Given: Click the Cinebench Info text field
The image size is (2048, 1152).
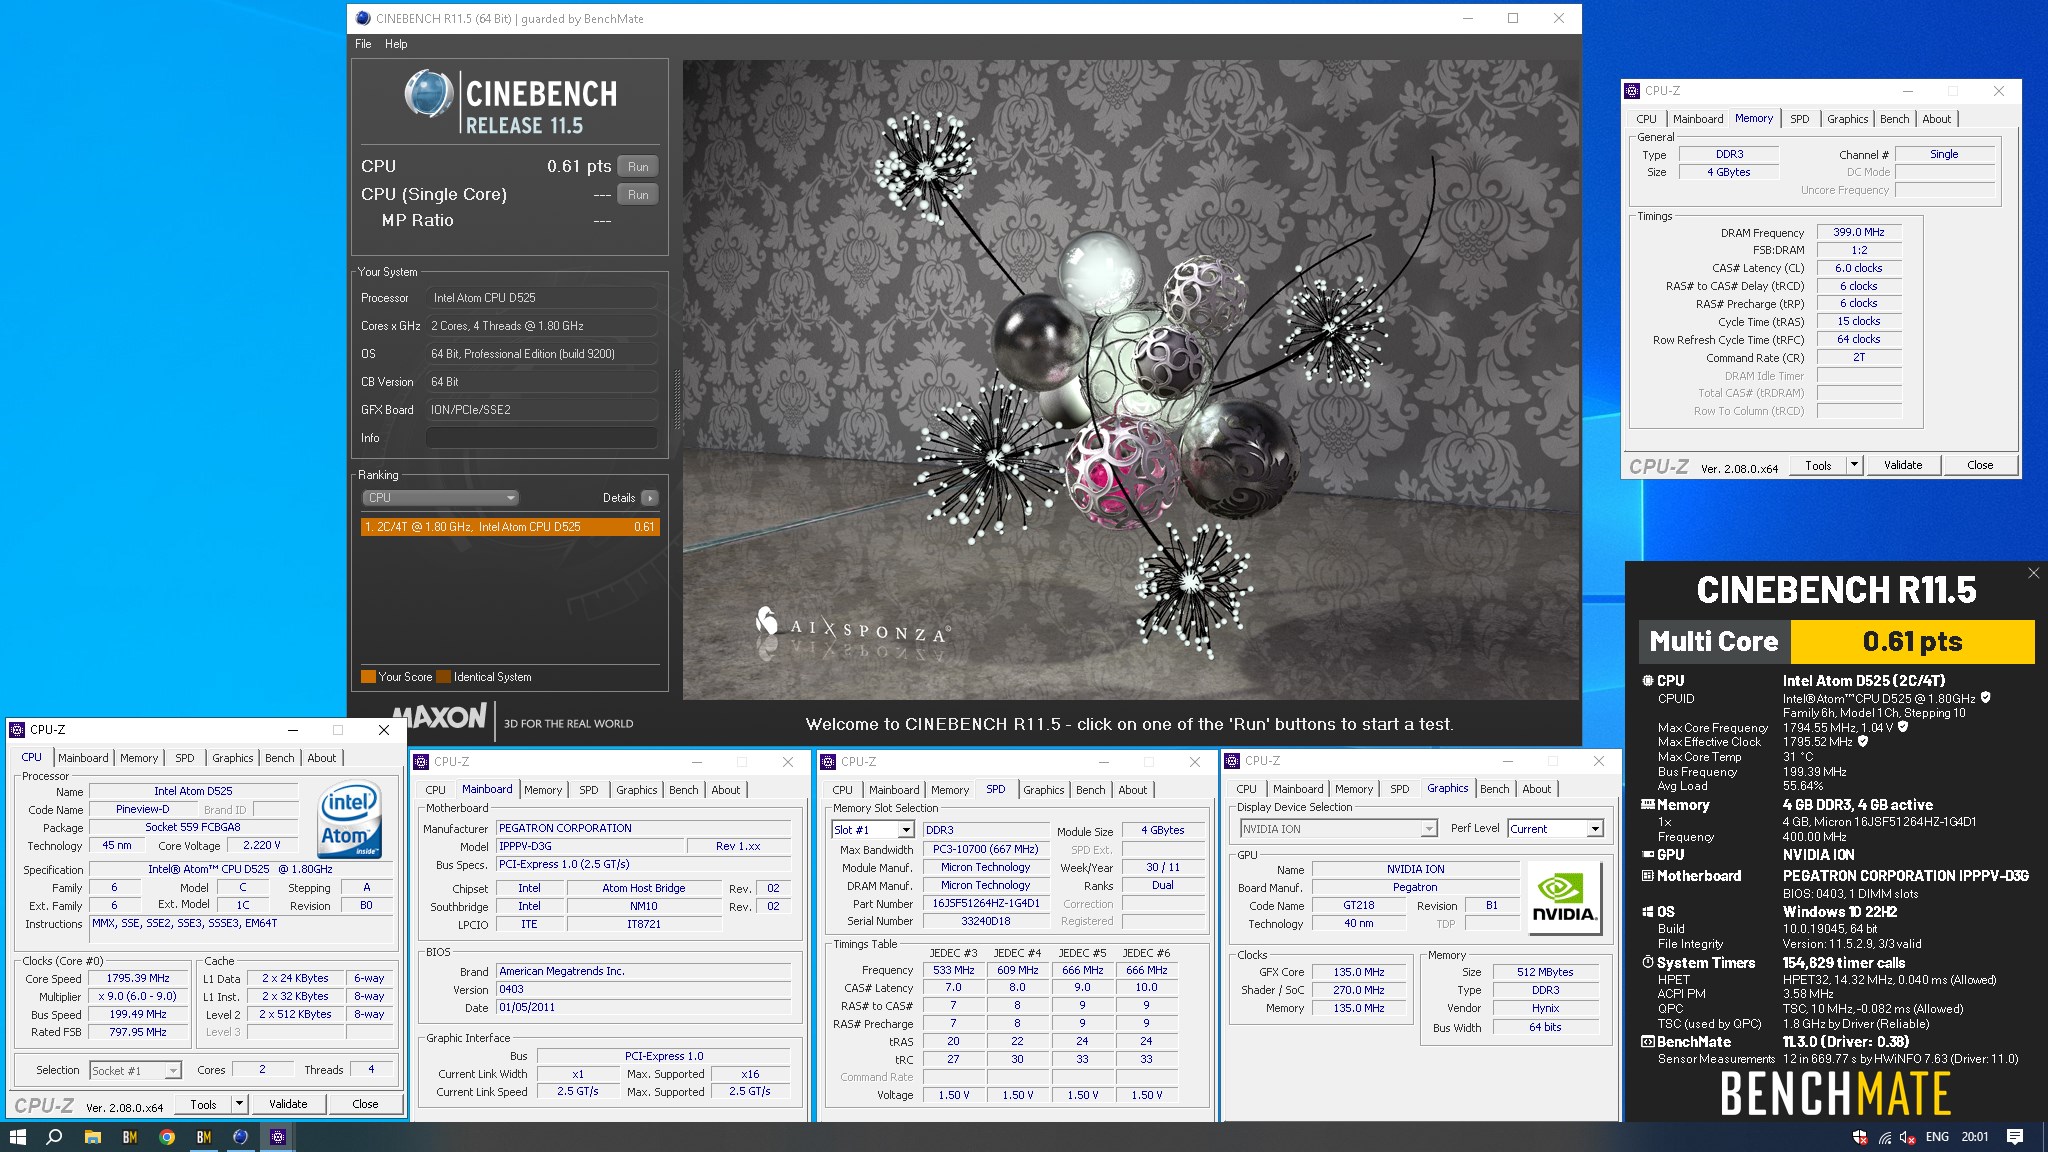Looking at the screenshot, I should 542,438.
